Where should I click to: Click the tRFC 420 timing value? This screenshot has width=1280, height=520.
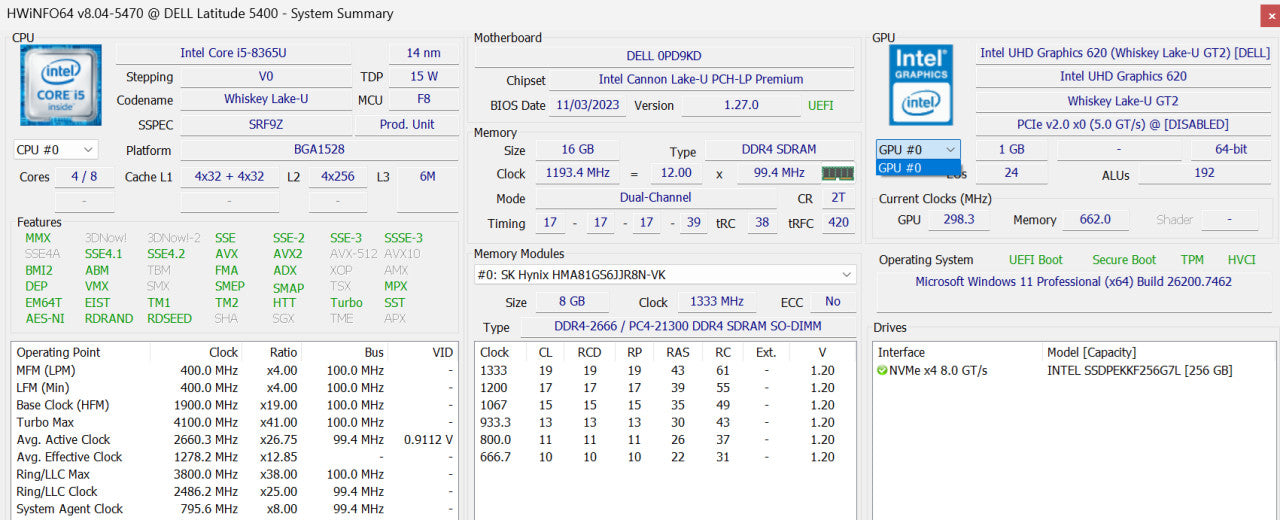pyautogui.click(x=838, y=223)
